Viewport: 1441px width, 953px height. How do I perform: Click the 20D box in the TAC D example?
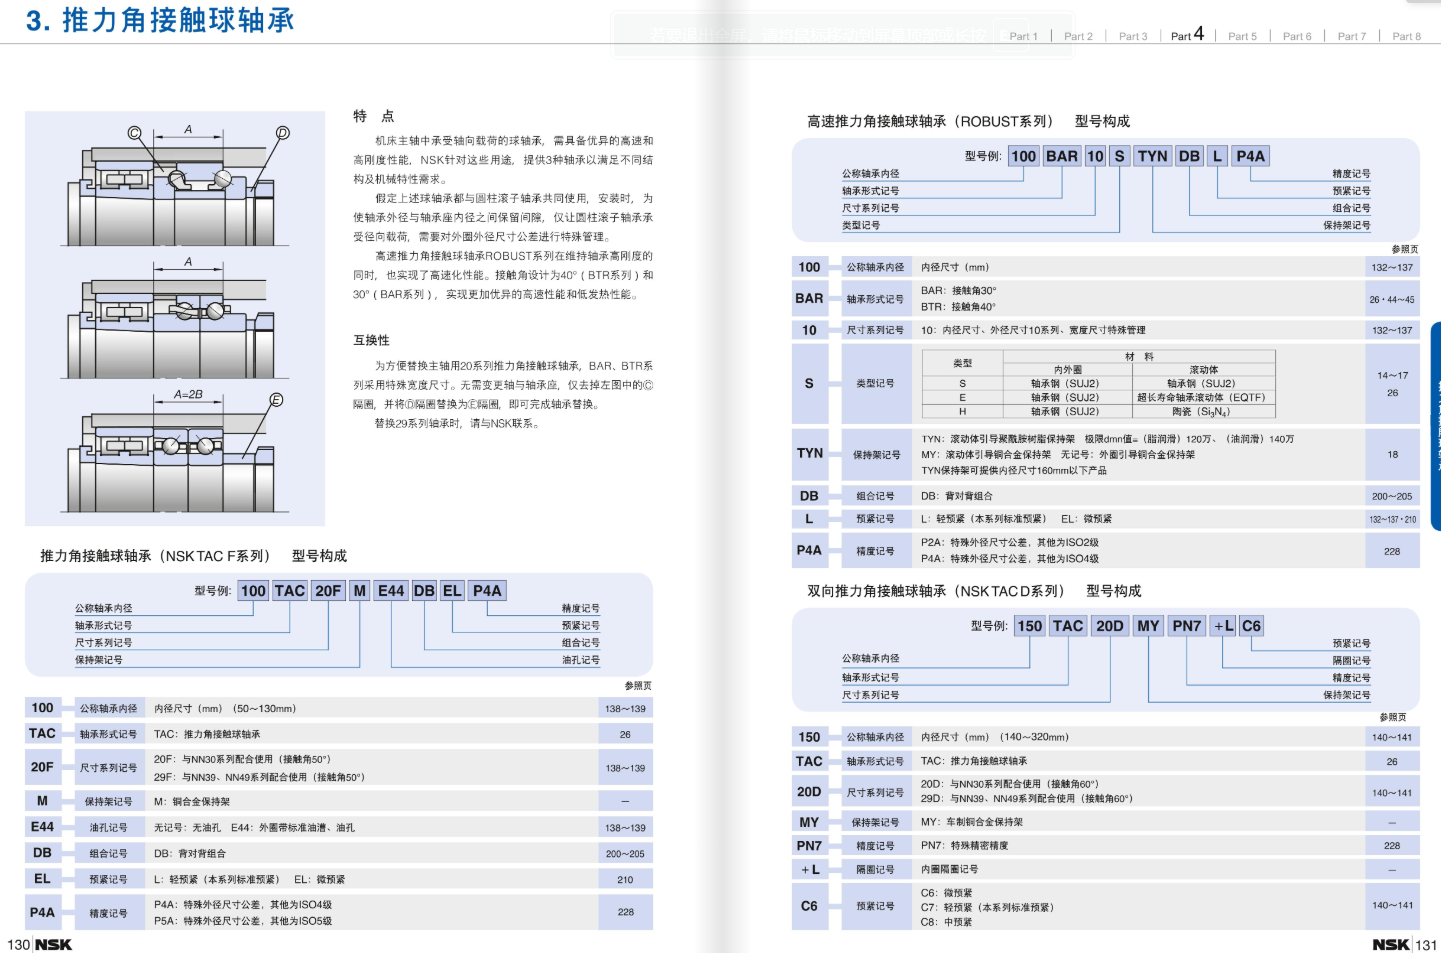[x=1110, y=626]
